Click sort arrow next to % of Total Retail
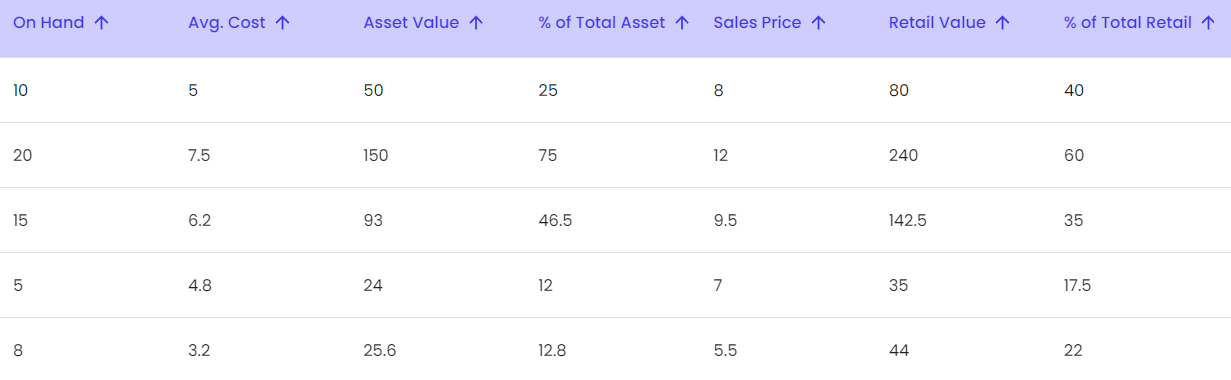 [1208, 23]
